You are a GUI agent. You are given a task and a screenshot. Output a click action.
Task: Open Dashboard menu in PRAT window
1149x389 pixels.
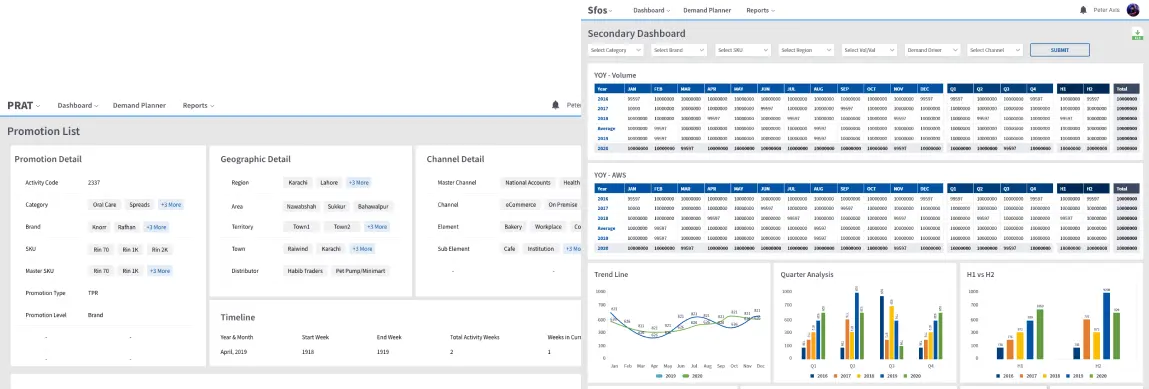[78, 105]
